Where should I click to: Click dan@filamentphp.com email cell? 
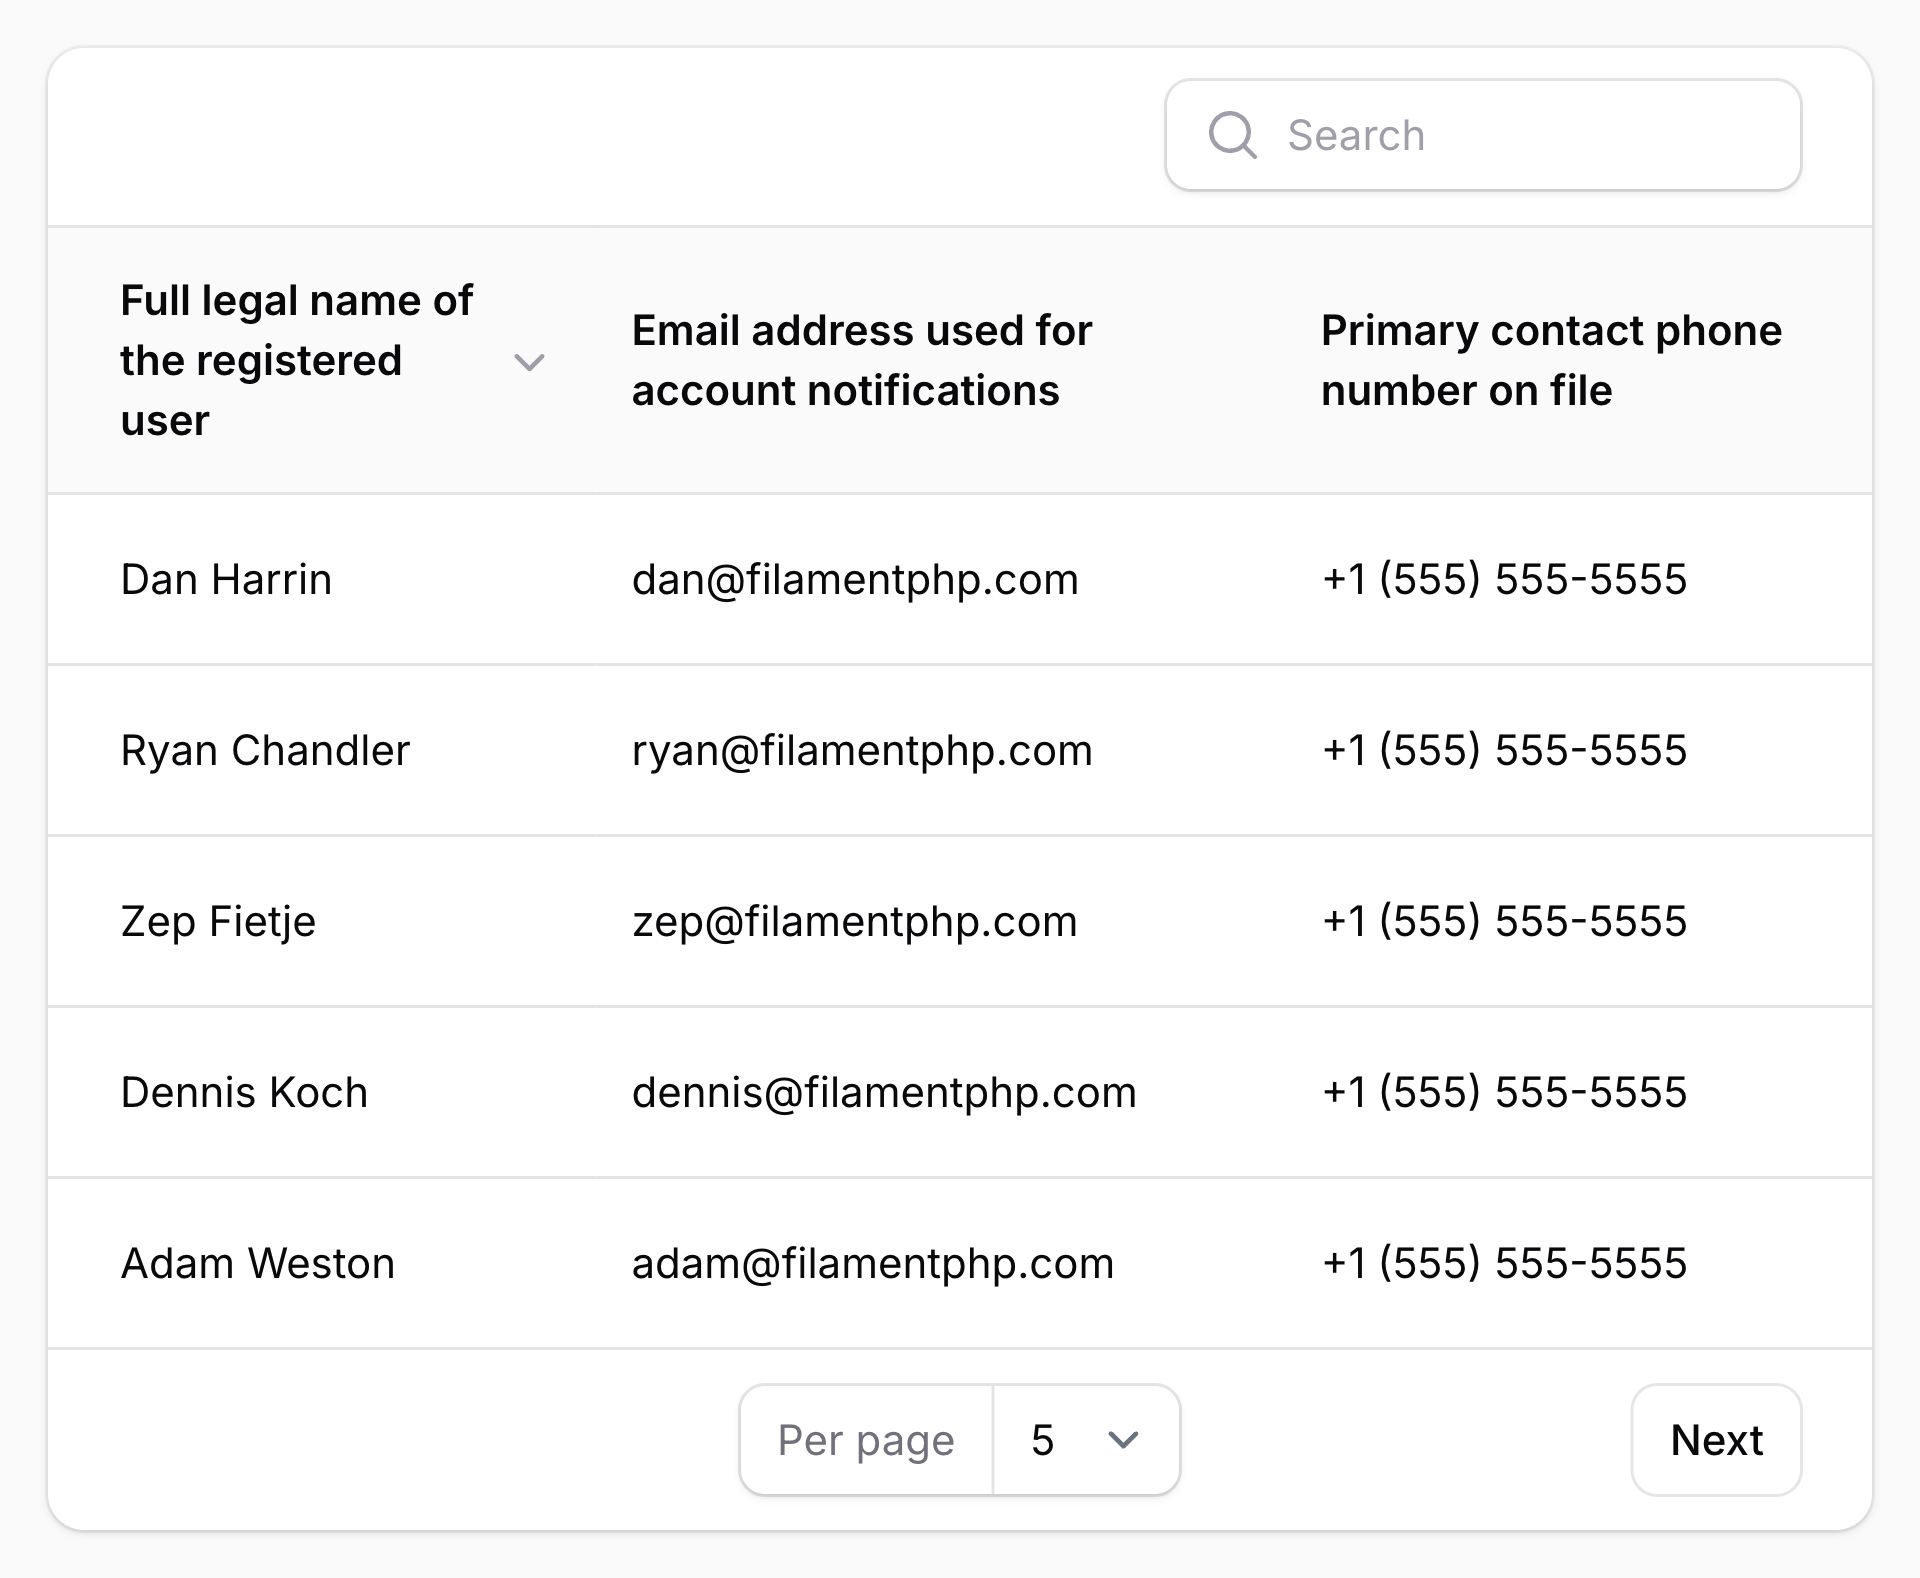(855, 579)
